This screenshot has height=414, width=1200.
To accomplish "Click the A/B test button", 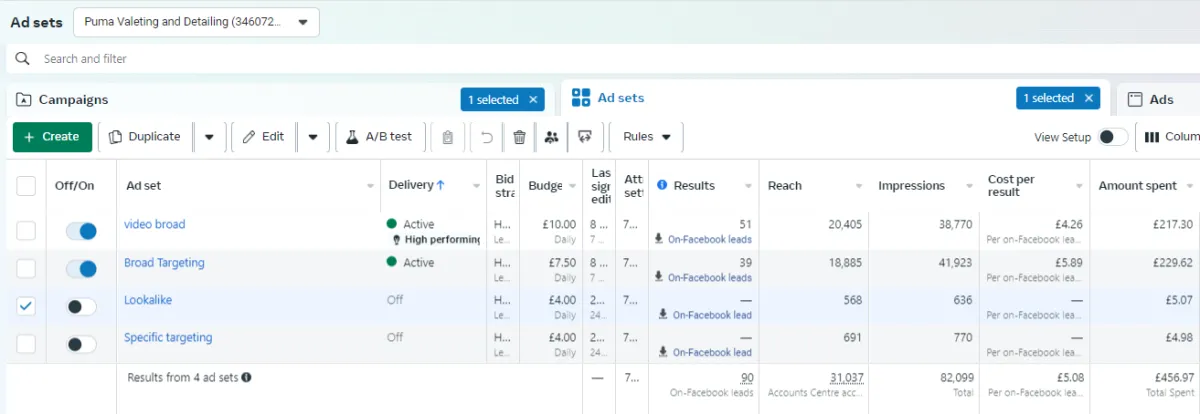I will (380, 137).
